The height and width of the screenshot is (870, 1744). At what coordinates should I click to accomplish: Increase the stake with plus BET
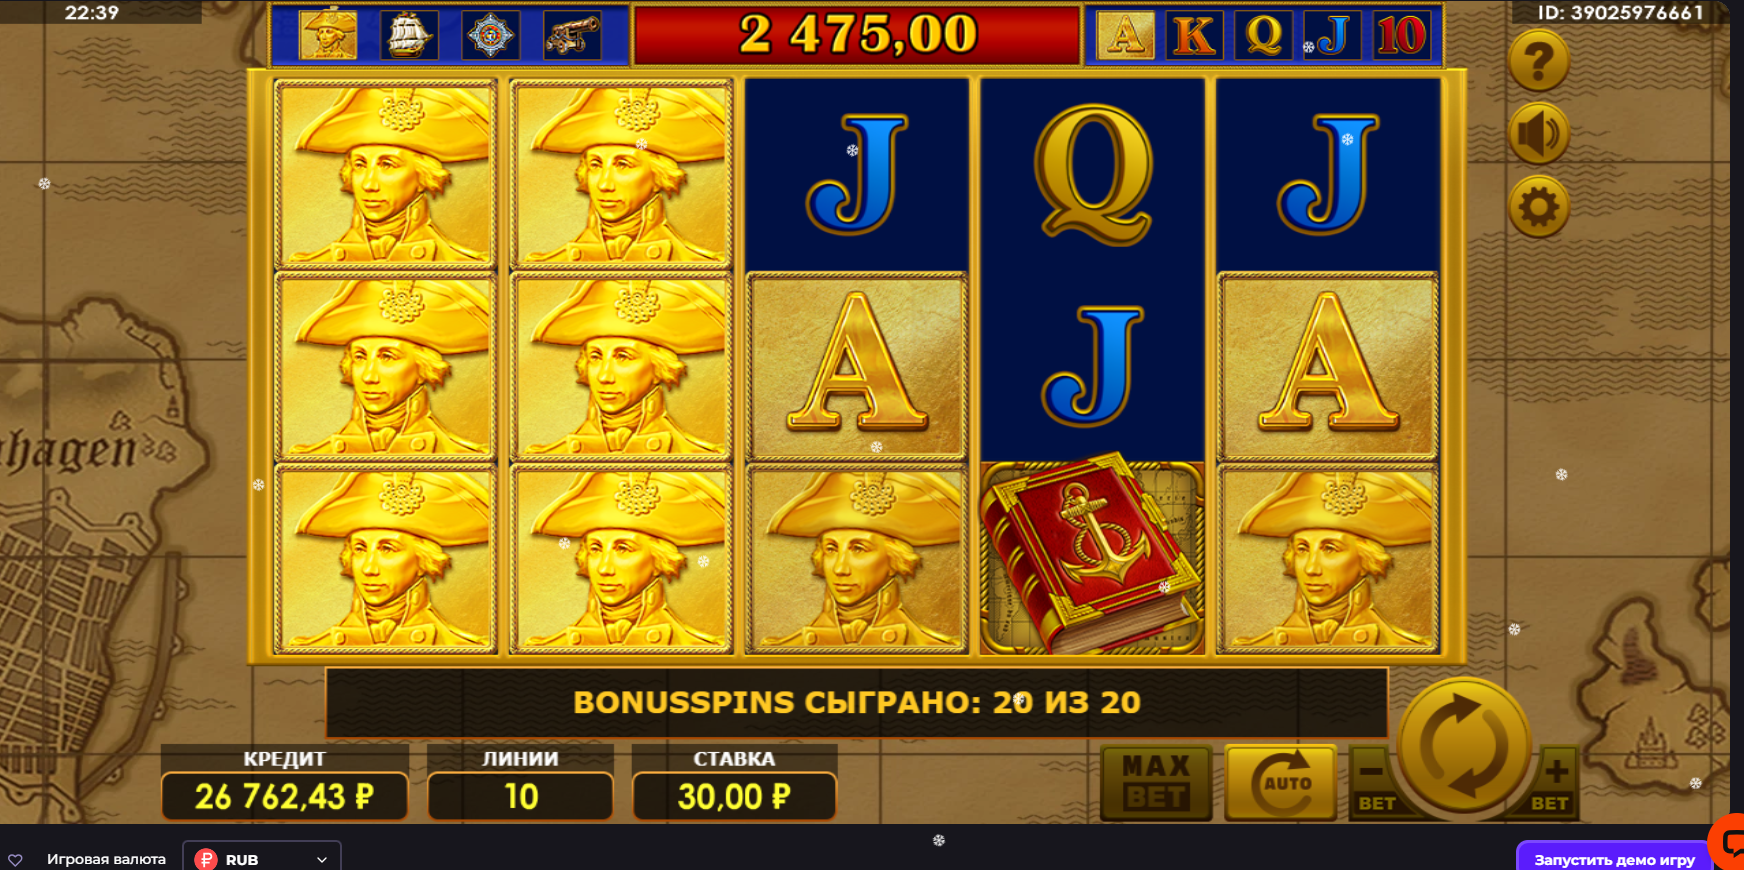pyautogui.click(x=1553, y=783)
